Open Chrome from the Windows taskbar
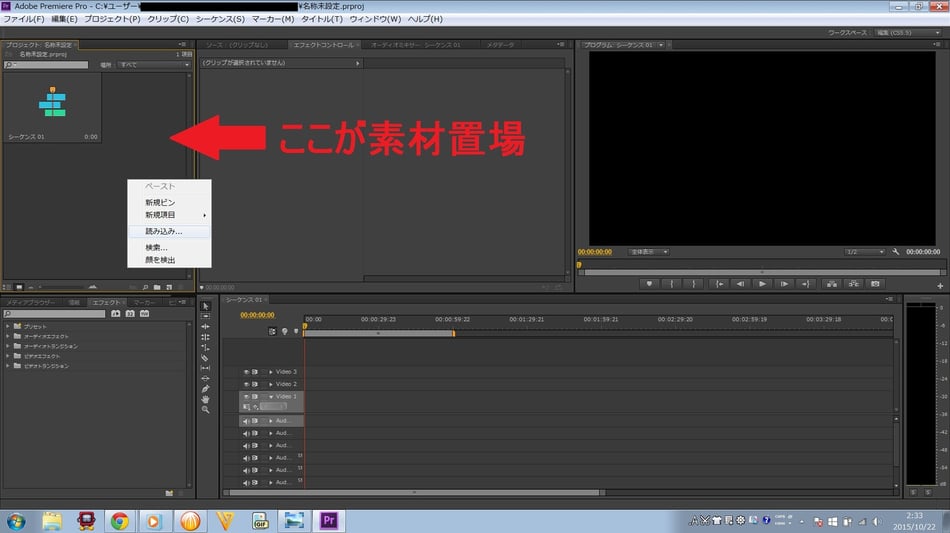 (120, 520)
